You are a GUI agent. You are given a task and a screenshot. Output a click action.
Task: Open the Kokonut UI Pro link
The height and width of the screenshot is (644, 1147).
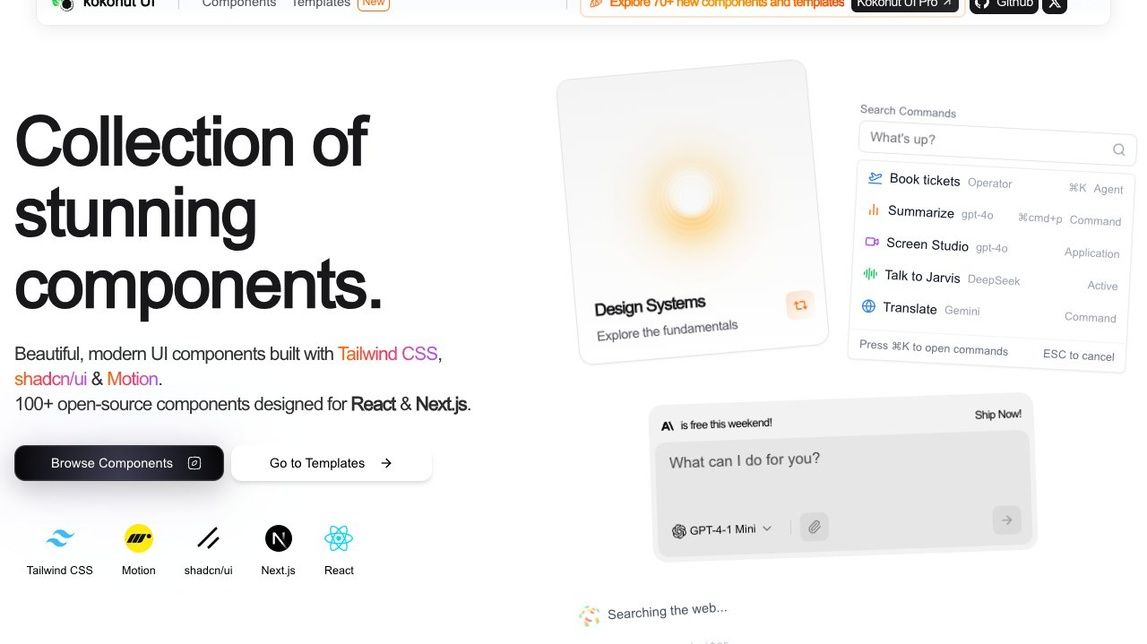pyautogui.click(x=904, y=4)
